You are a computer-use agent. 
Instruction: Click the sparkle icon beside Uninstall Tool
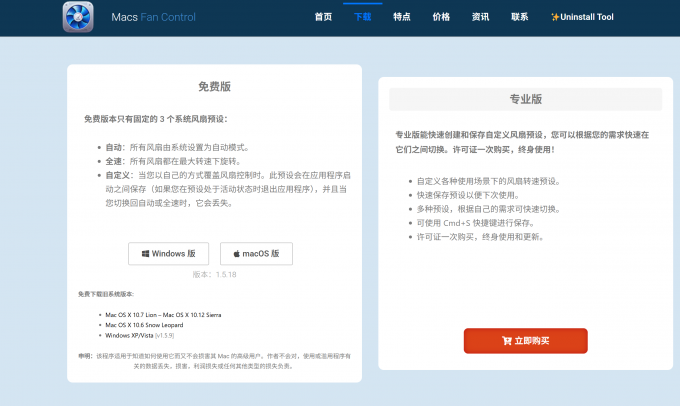555,17
